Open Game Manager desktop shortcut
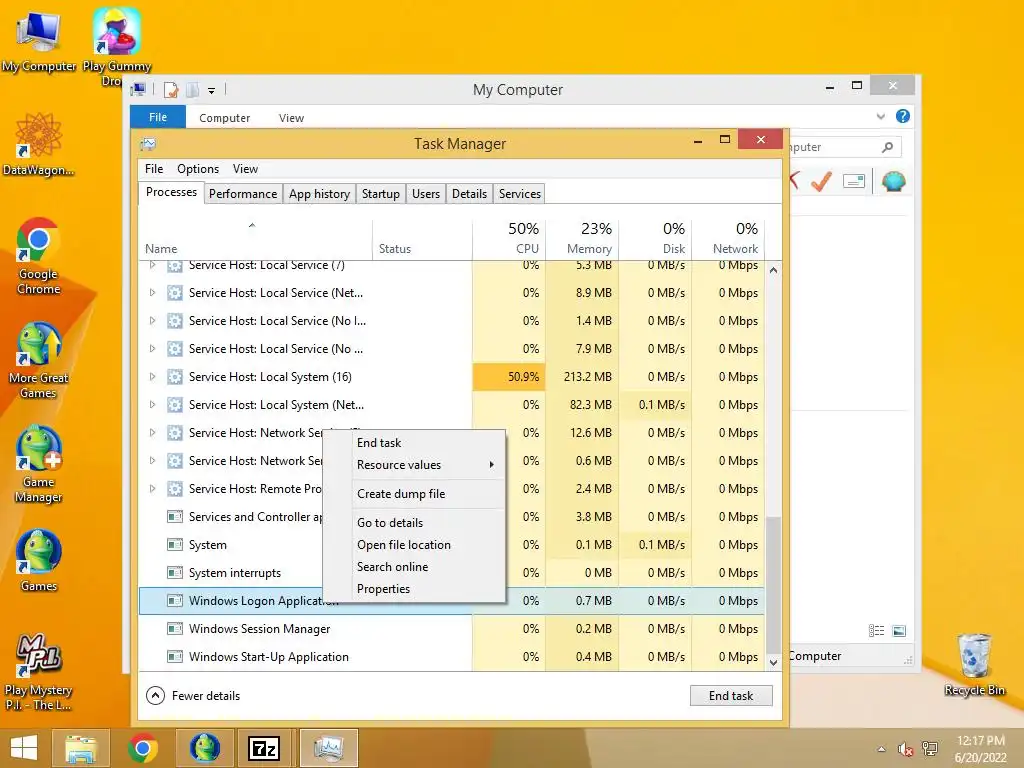 pyautogui.click(x=39, y=464)
